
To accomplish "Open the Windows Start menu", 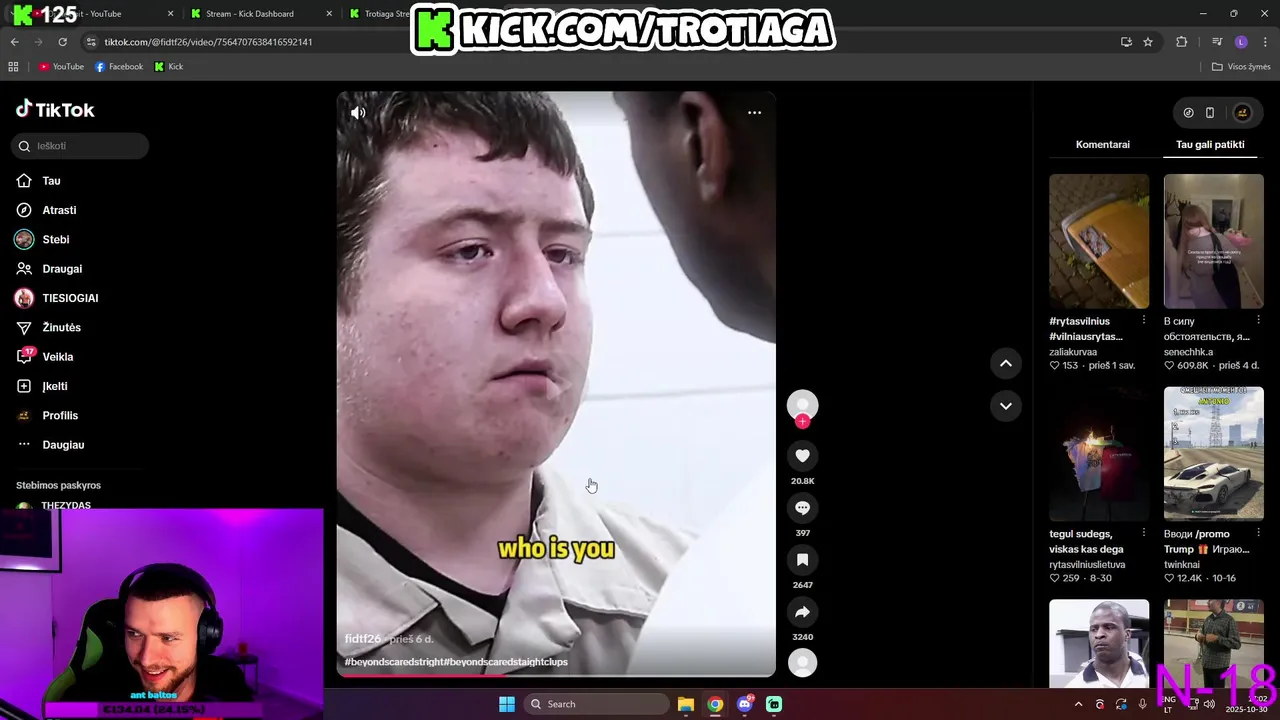I will click(x=507, y=704).
